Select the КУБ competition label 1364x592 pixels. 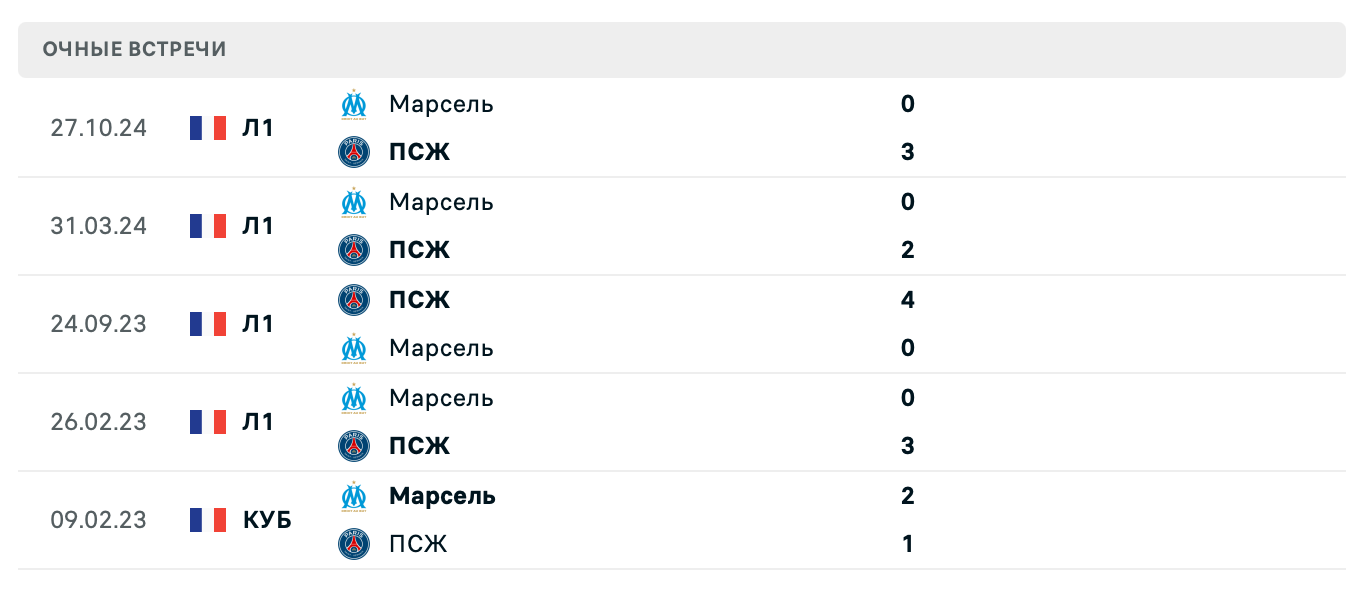click(x=267, y=520)
